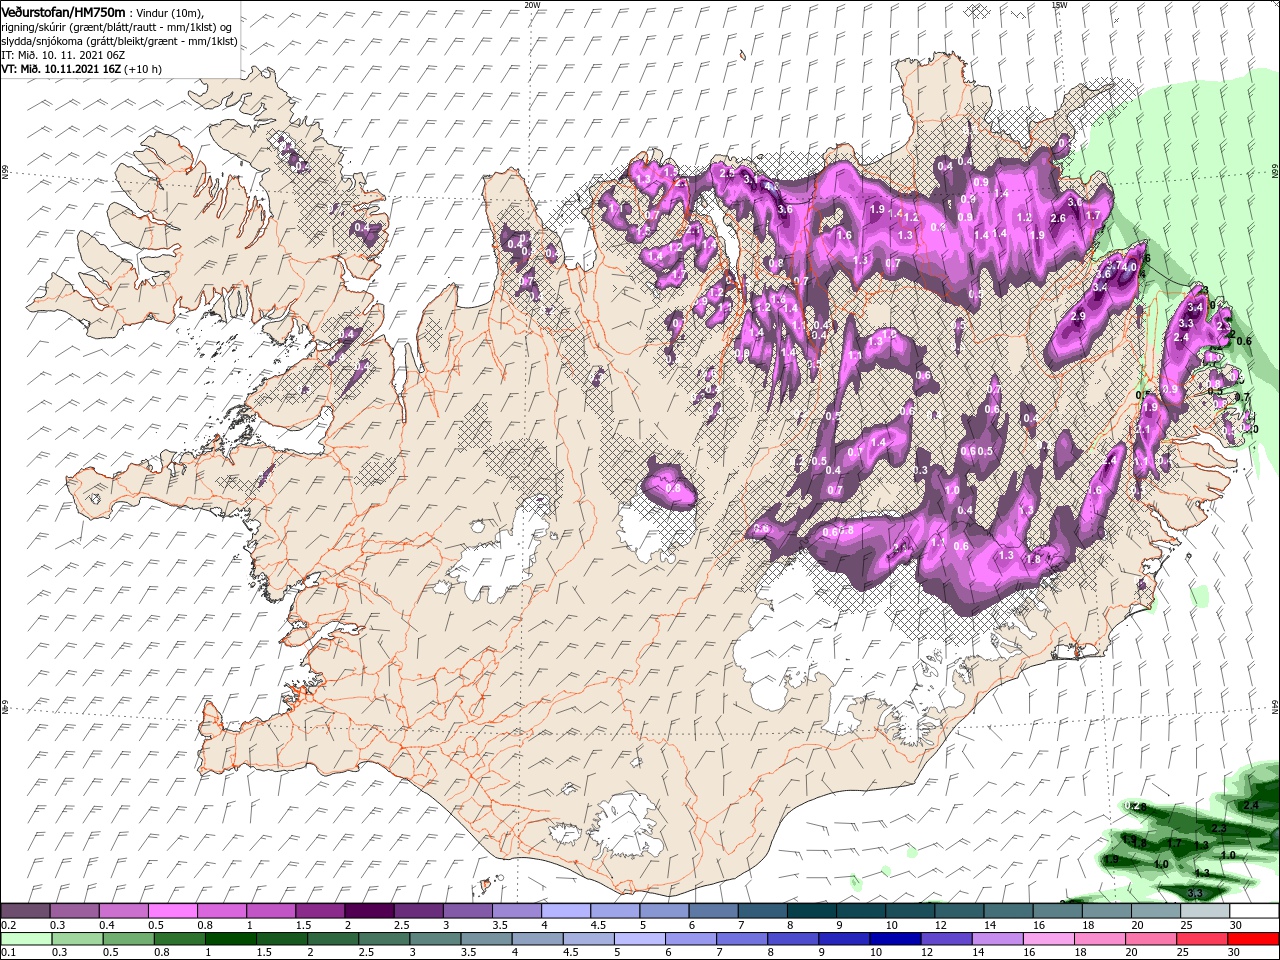Image resolution: width=1280 pixels, height=960 pixels.
Task: Click the 20W longitude label
Action: coord(532,5)
